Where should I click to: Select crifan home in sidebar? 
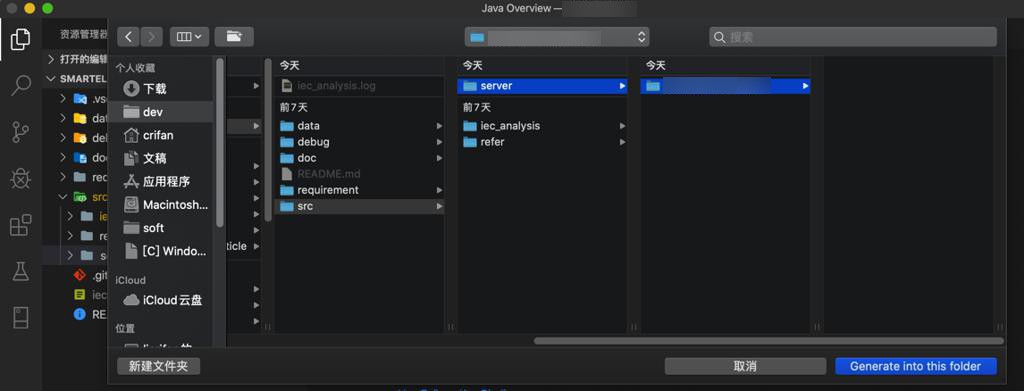161,135
